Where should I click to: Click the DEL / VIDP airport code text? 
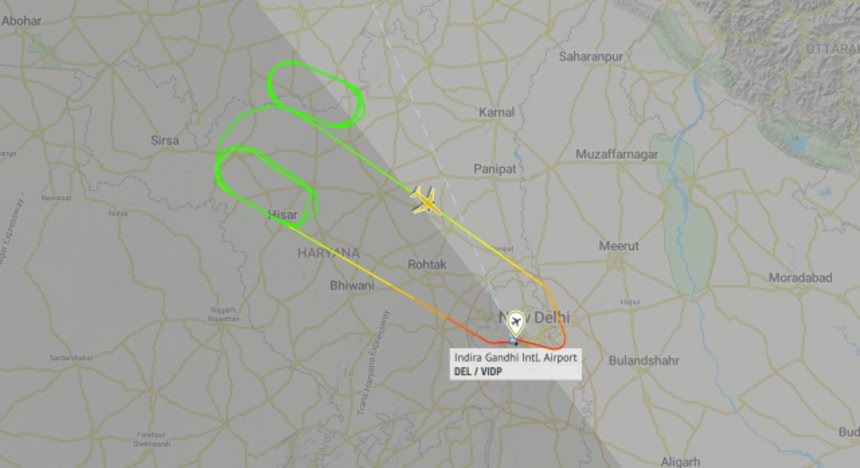point(478,371)
